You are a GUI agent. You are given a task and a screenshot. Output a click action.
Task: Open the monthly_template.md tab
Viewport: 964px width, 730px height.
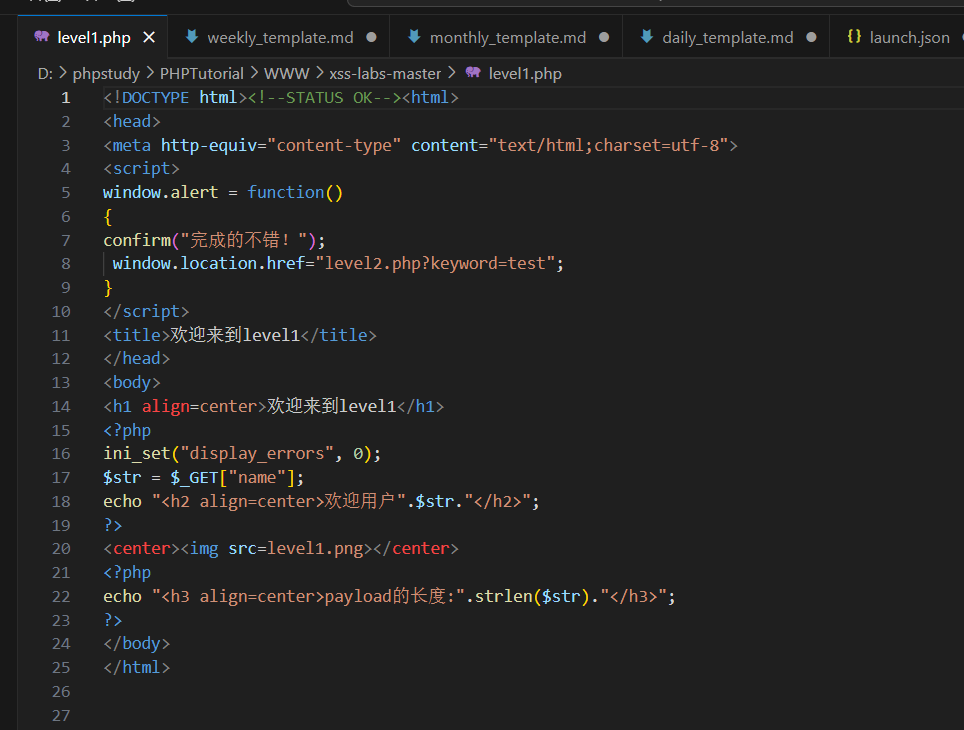[507, 38]
